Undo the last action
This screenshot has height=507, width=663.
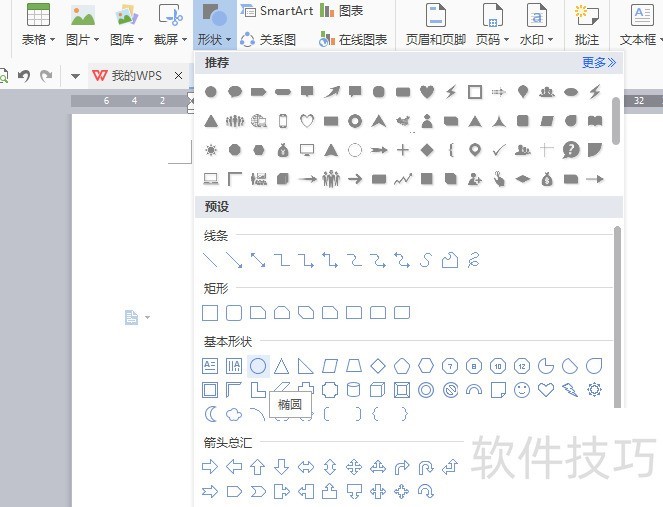point(24,76)
